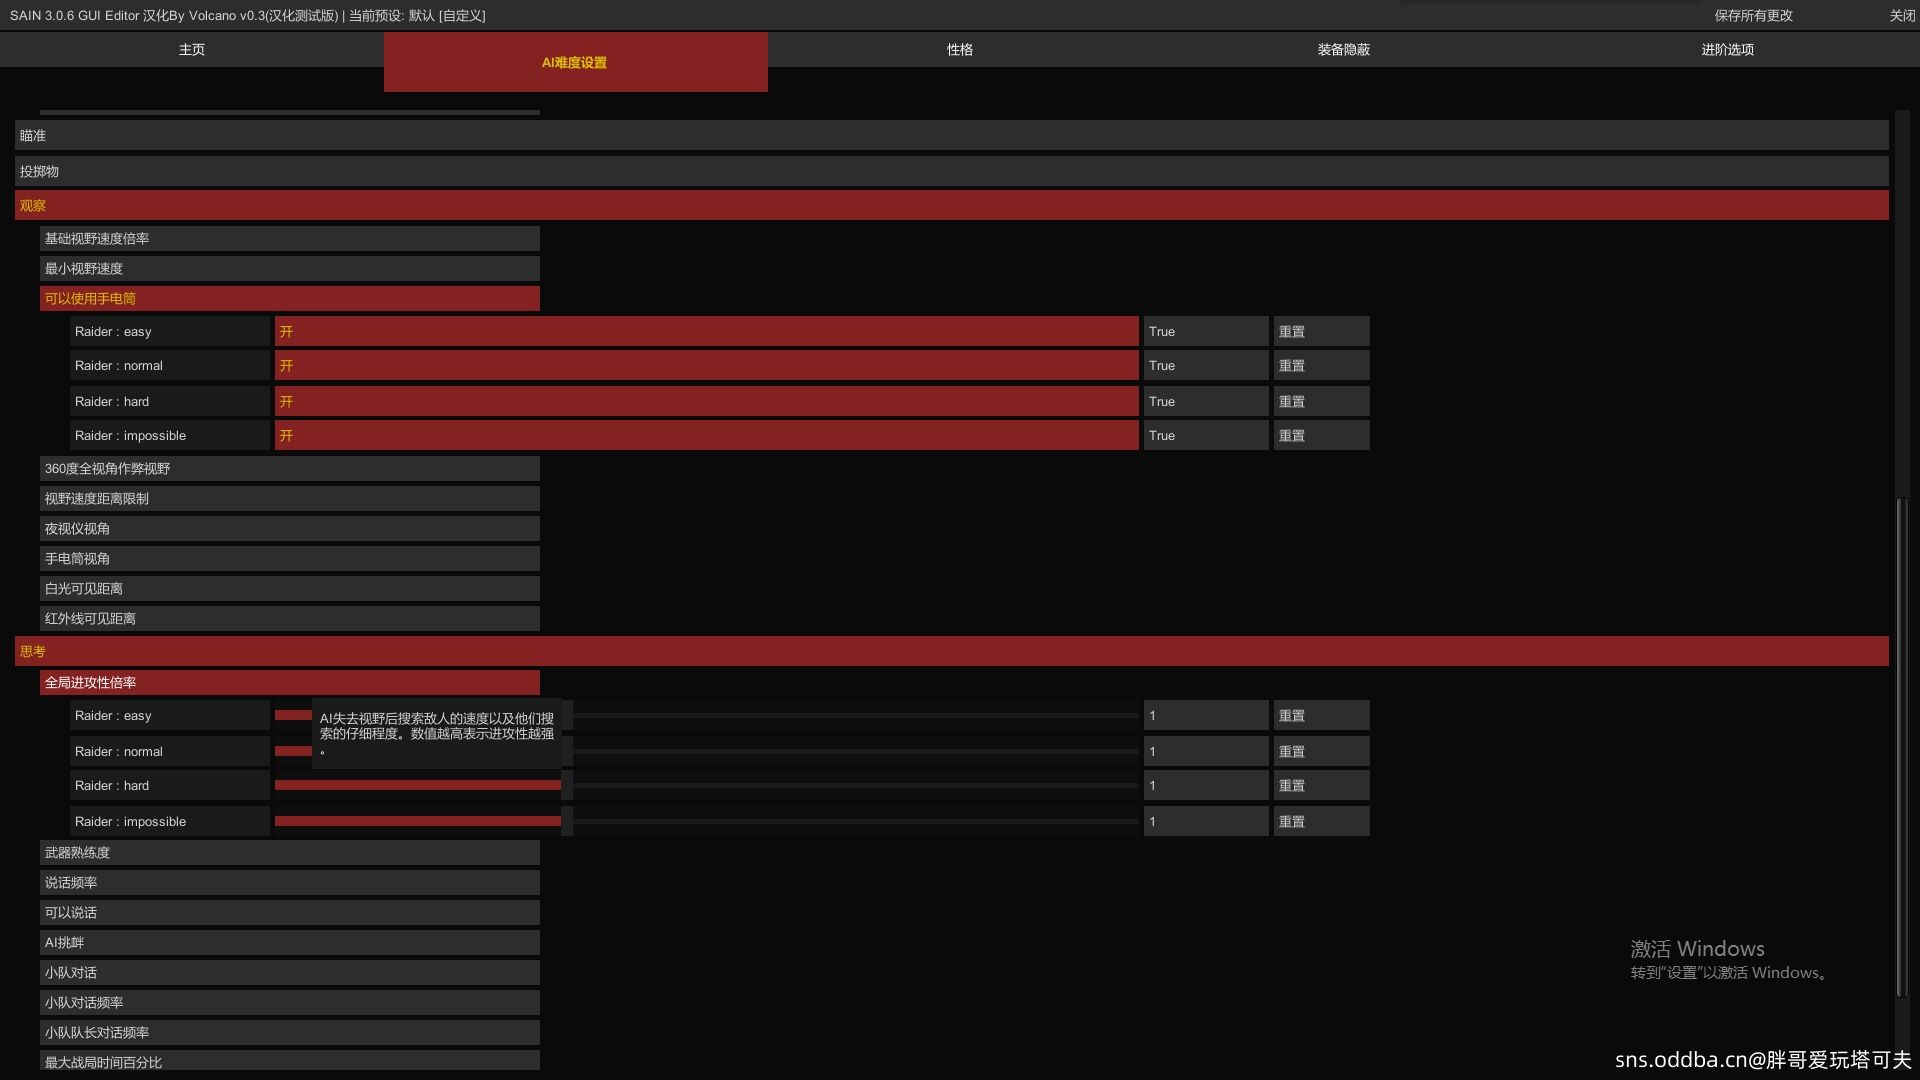Click 保存所有更改 to save changes
1920x1080 pixels.
pos(1753,15)
